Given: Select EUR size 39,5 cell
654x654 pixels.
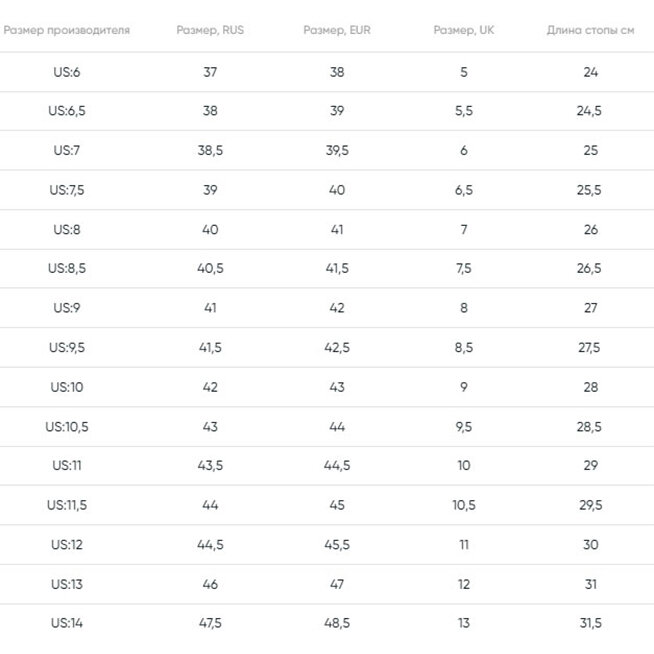Looking at the screenshot, I should click(x=337, y=151).
